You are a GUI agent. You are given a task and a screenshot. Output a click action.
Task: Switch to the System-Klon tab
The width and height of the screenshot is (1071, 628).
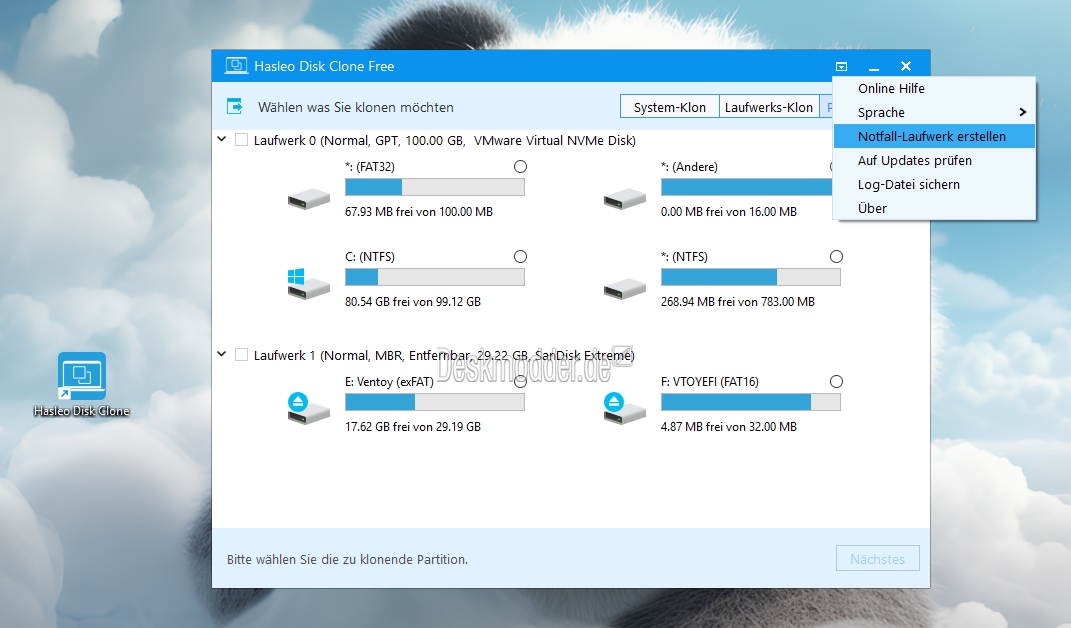669,107
